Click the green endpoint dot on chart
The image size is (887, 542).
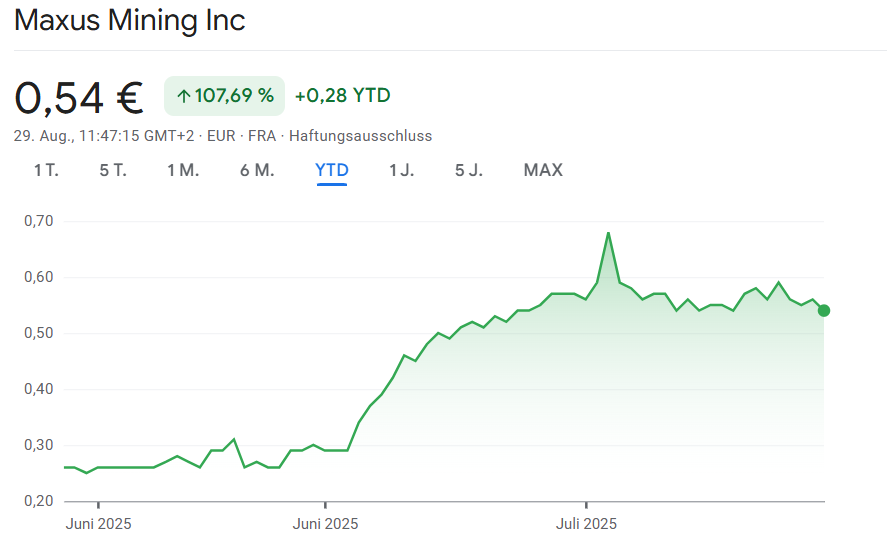point(824,311)
